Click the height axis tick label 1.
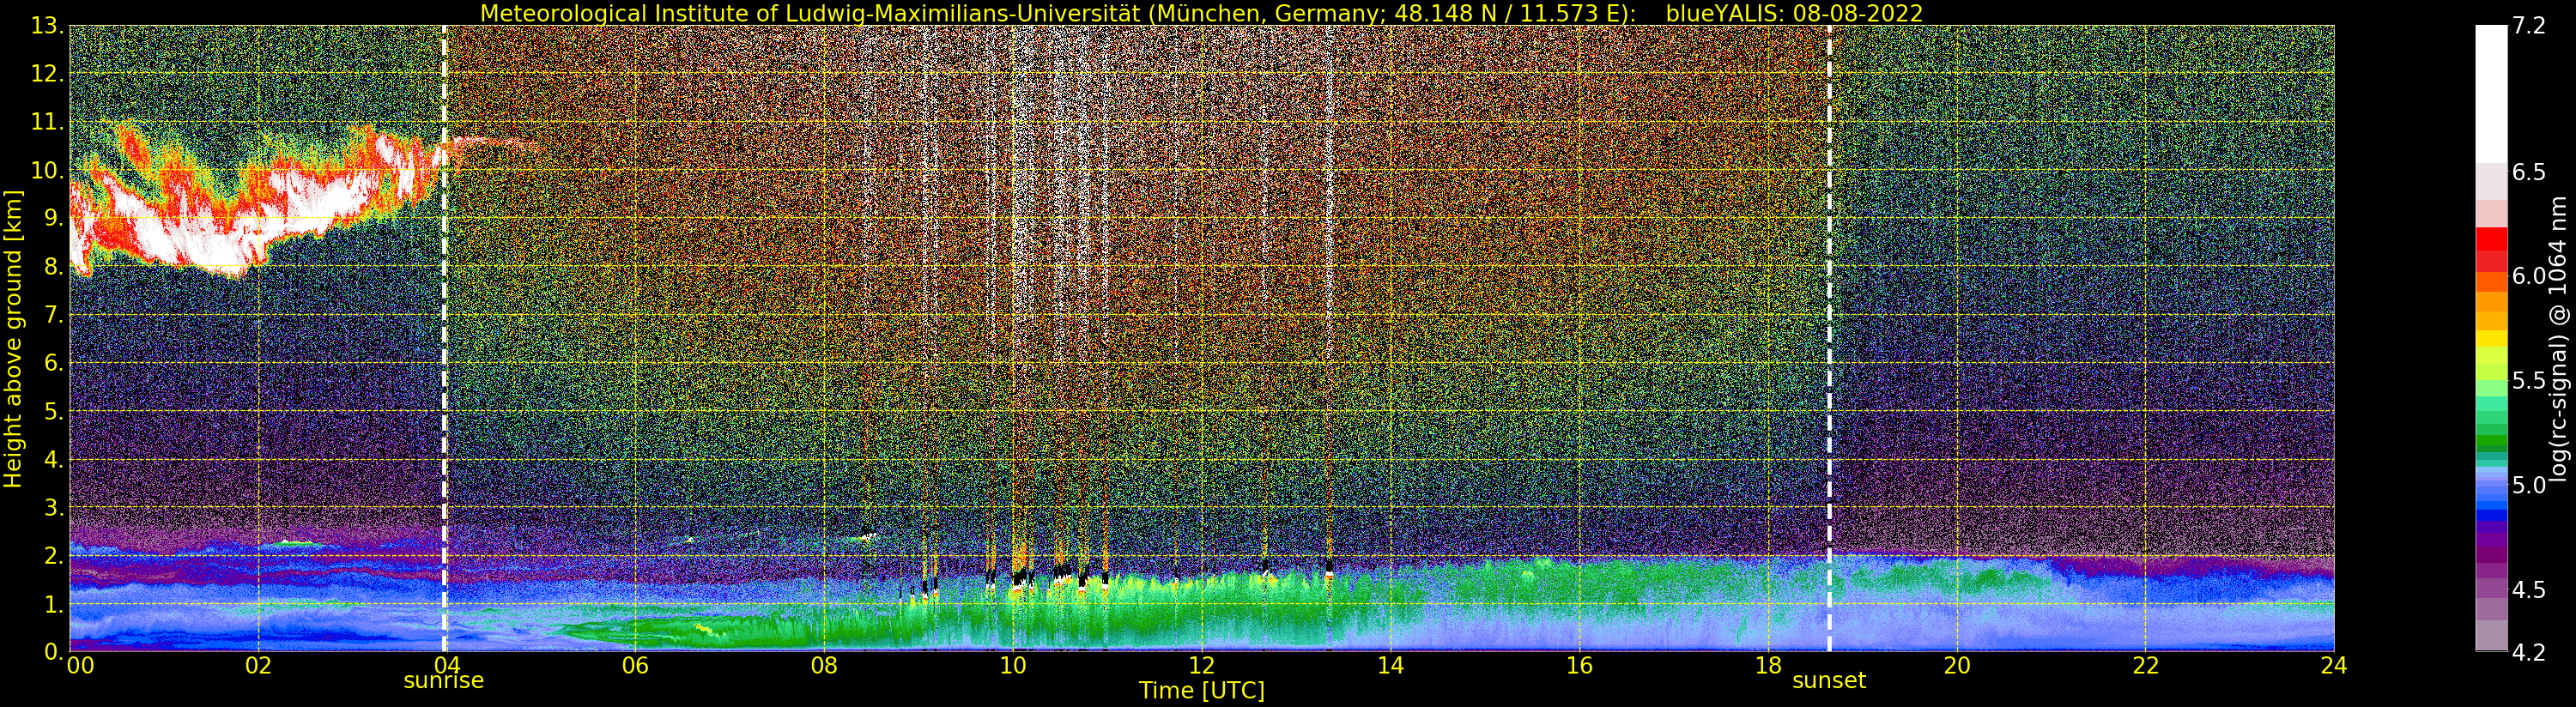This screenshot has height=707, width=2576. (54, 604)
